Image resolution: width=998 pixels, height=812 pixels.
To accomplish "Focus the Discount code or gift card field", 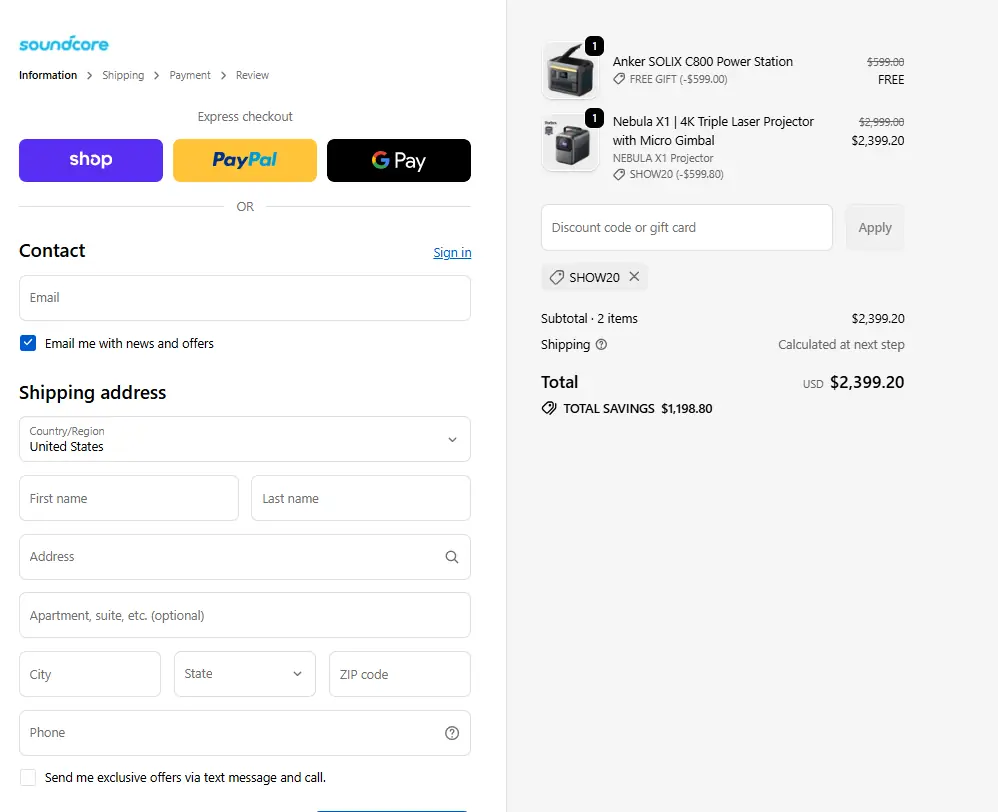I will (x=687, y=227).
